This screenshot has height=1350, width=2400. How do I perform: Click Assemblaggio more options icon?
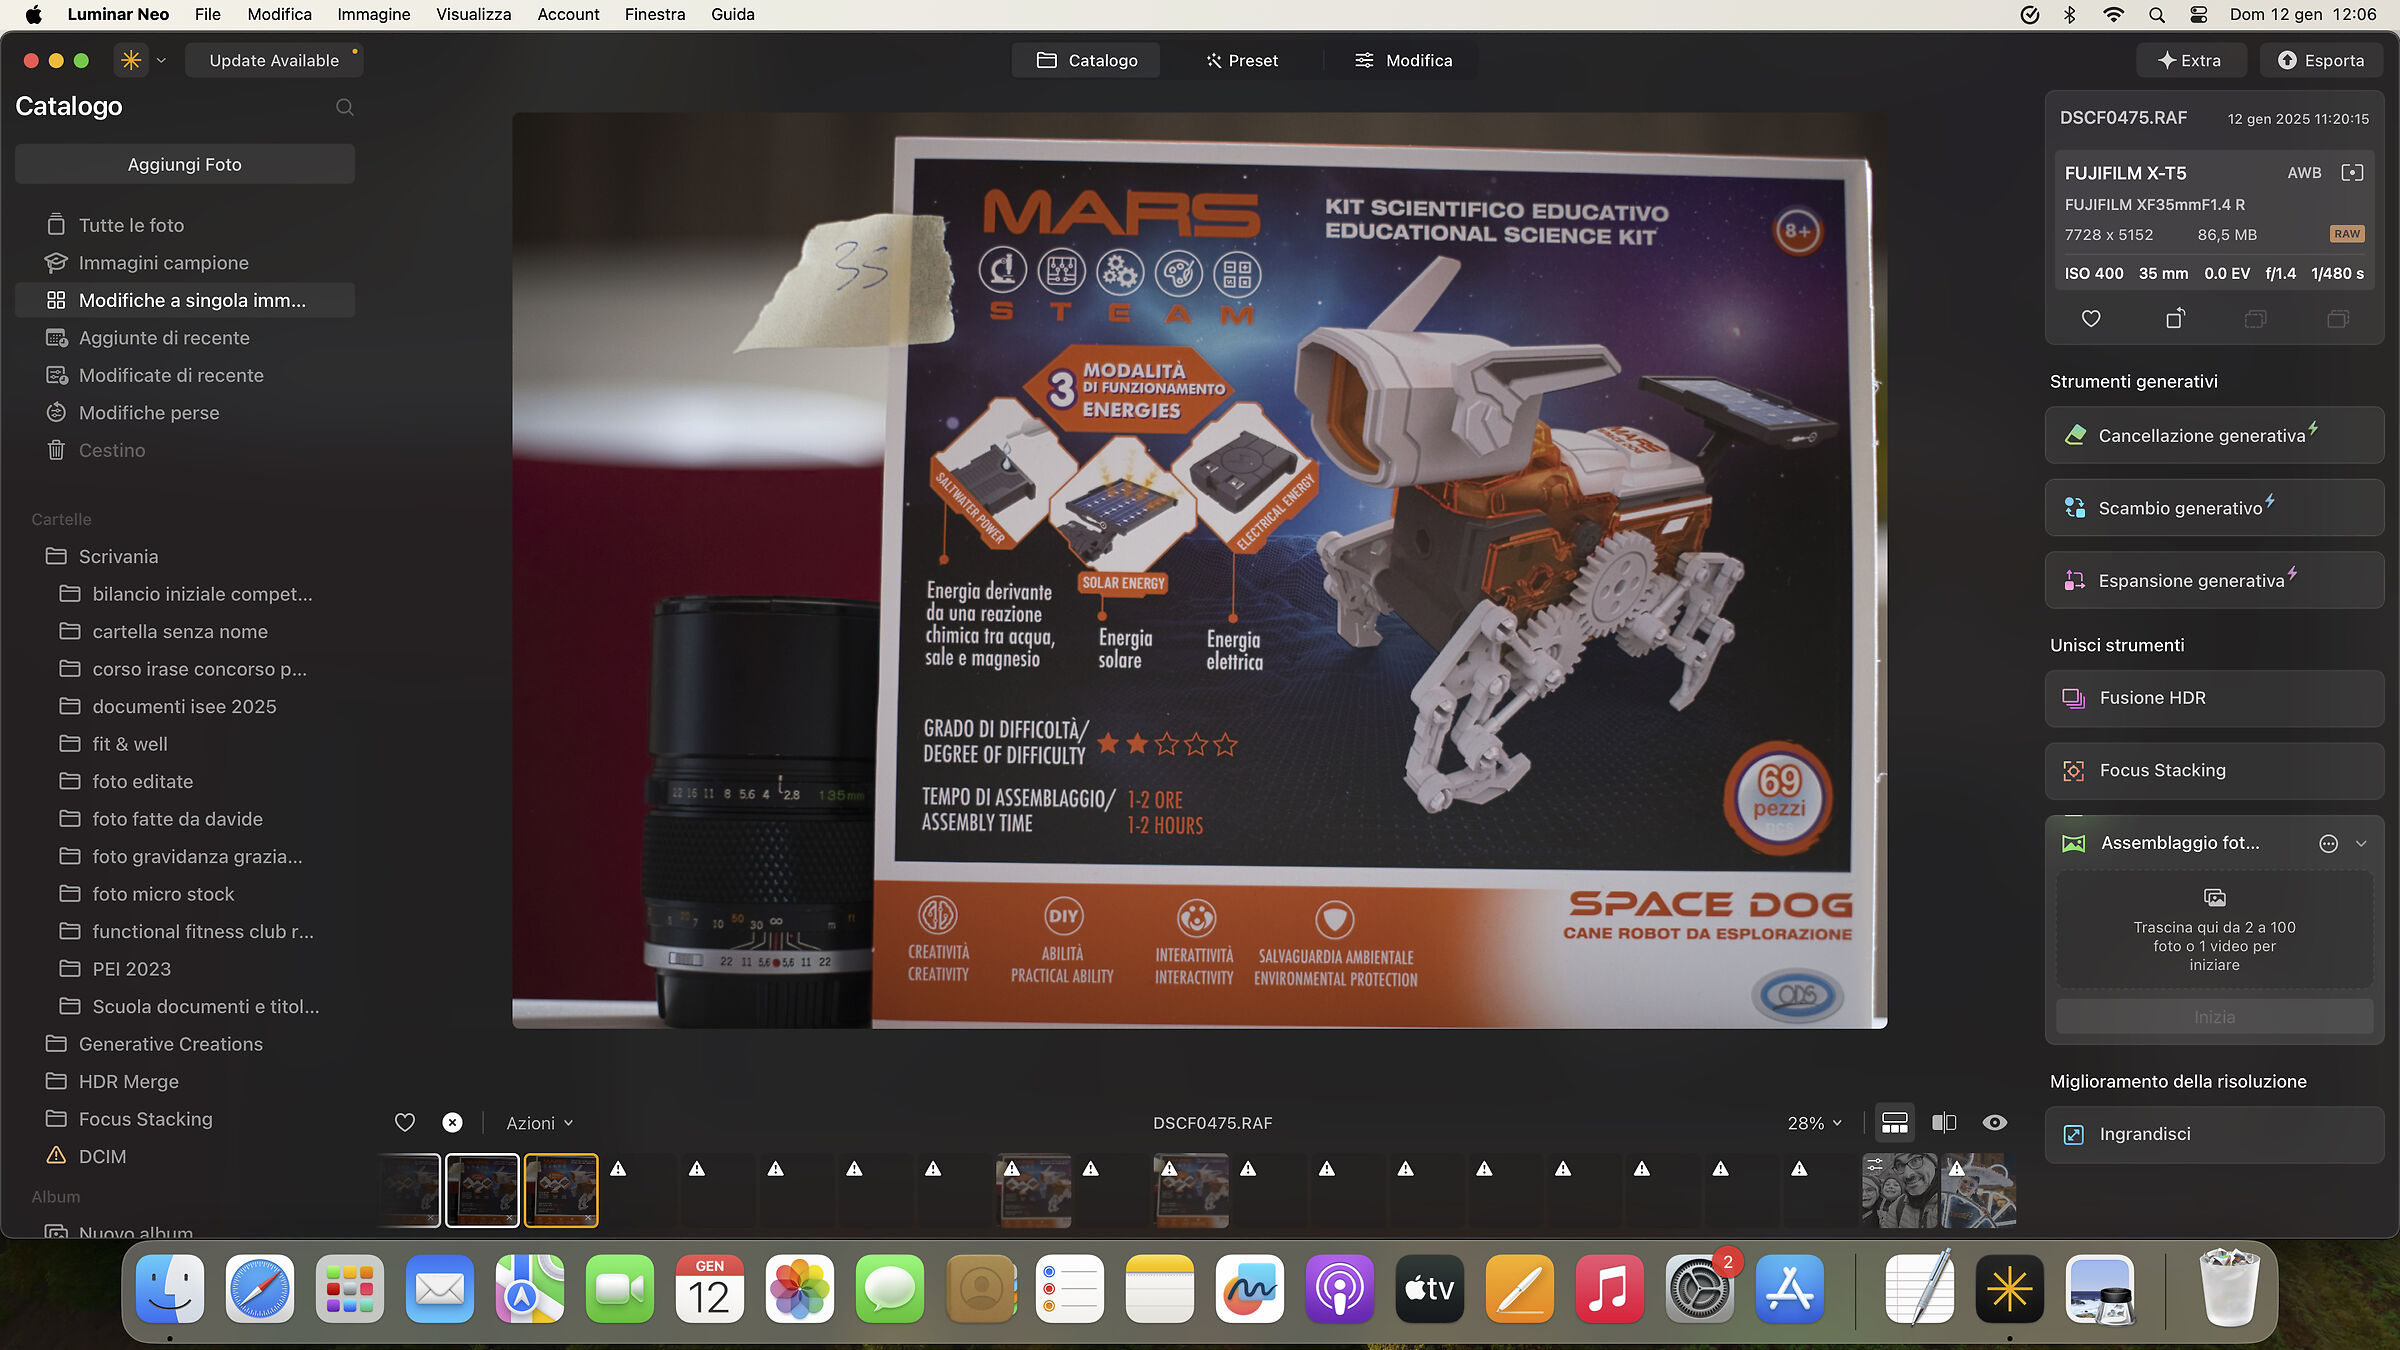[x=2329, y=844]
